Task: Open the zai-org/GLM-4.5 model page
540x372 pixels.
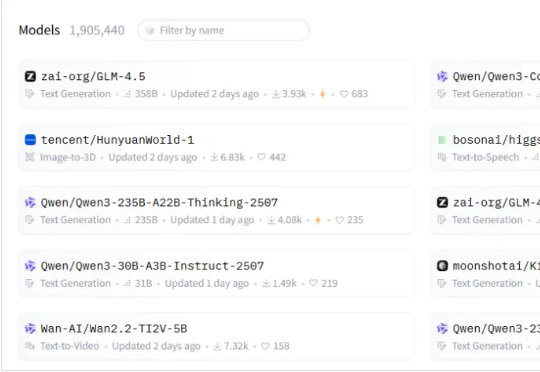Action: coord(93,76)
